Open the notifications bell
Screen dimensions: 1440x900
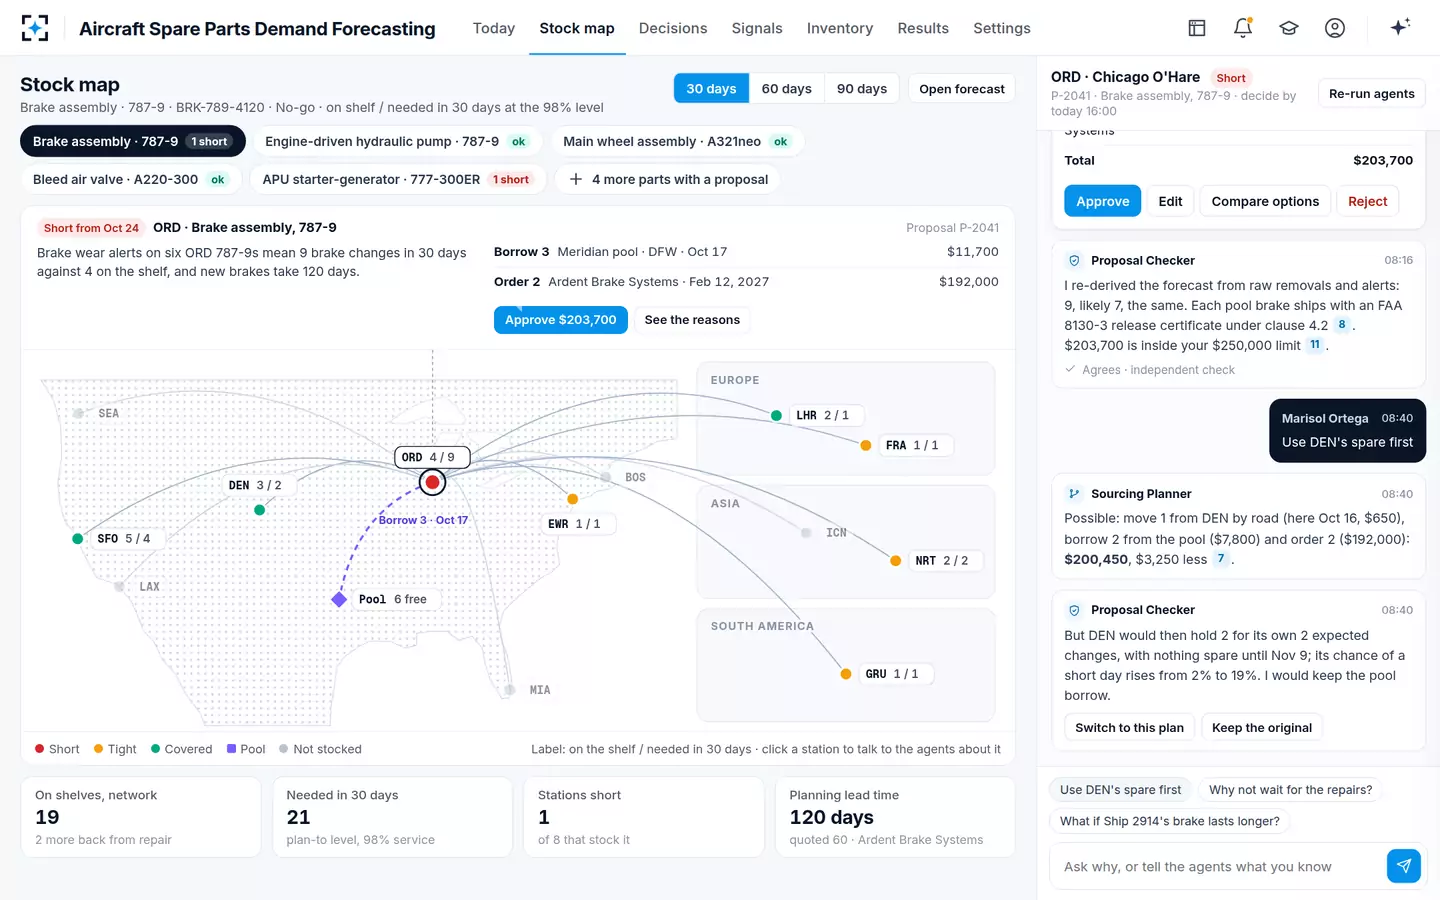pyautogui.click(x=1243, y=28)
